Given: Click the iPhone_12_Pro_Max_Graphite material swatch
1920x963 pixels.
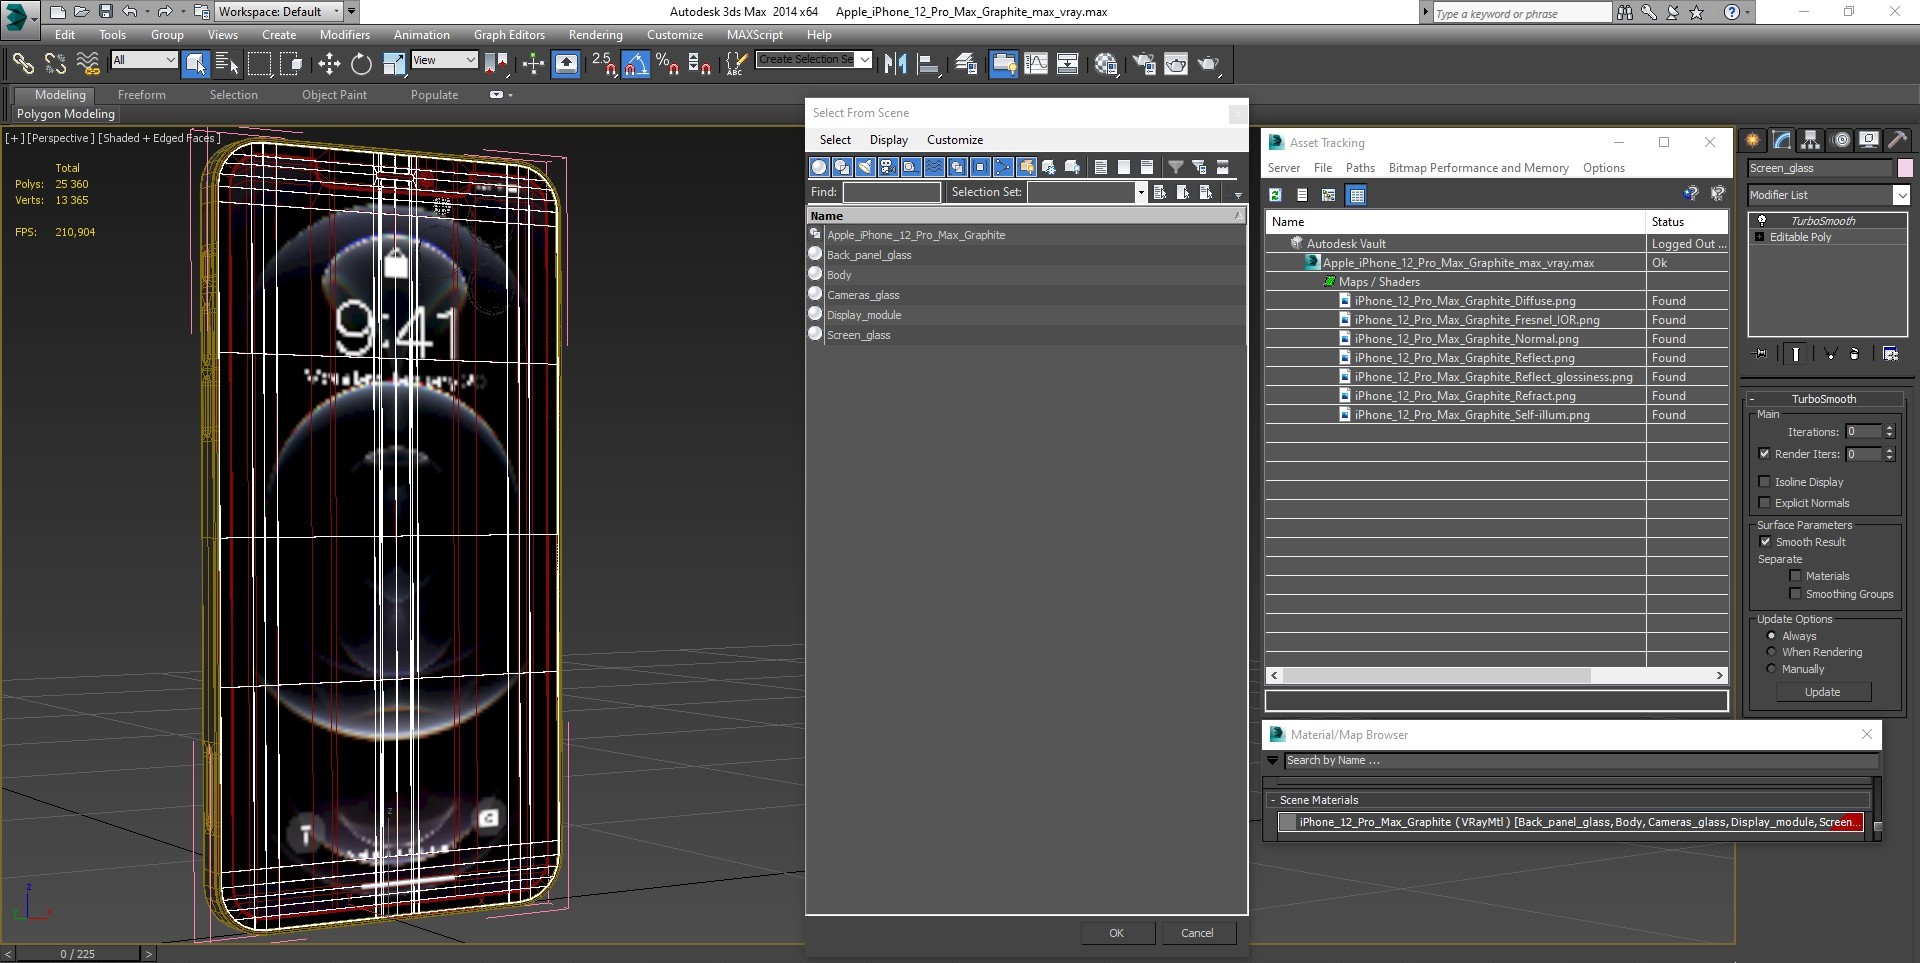Looking at the screenshot, I should pyautogui.click(x=1288, y=822).
